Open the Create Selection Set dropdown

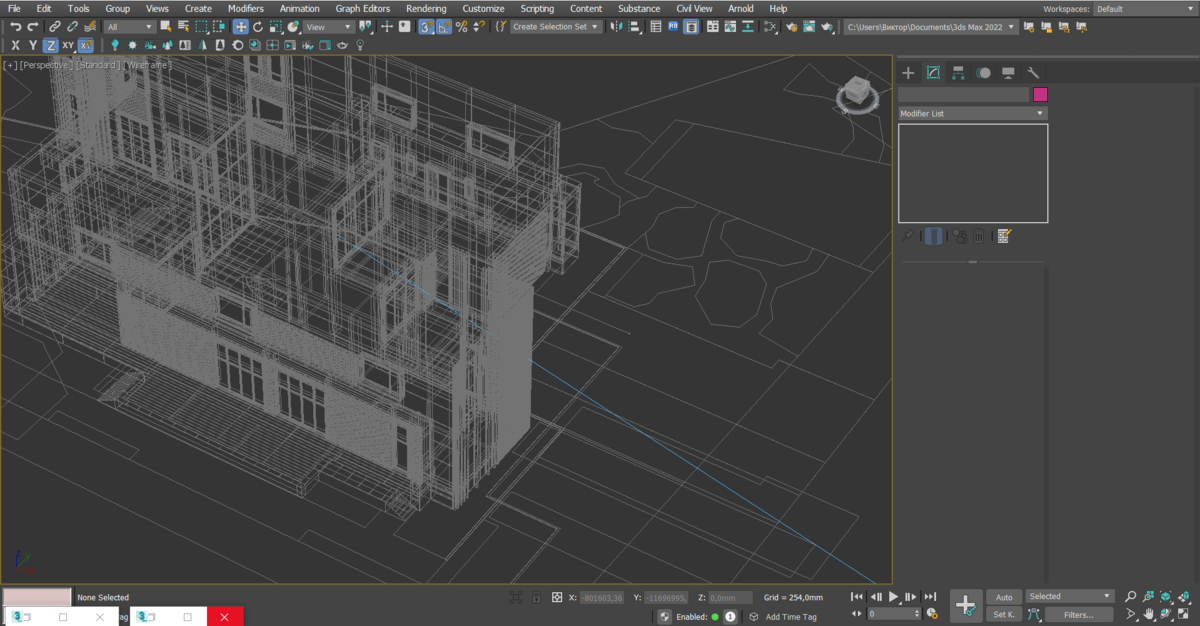point(556,27)
